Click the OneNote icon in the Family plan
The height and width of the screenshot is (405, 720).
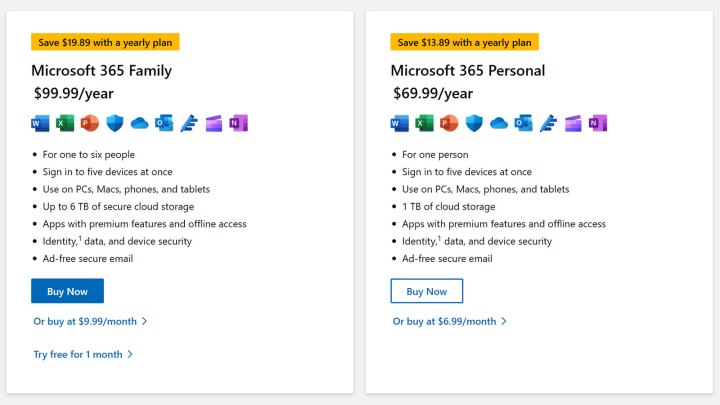pyautogui.click(x=238, y=123)
